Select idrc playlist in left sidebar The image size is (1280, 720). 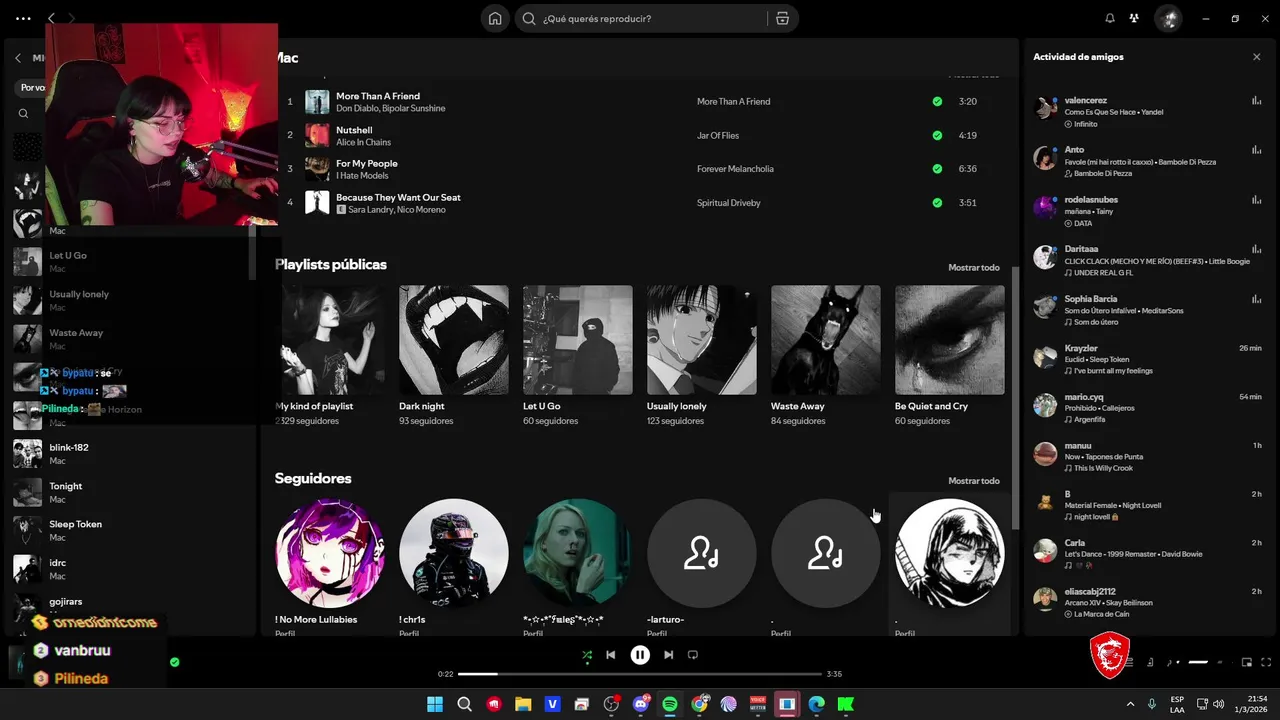tap(130, 569)
